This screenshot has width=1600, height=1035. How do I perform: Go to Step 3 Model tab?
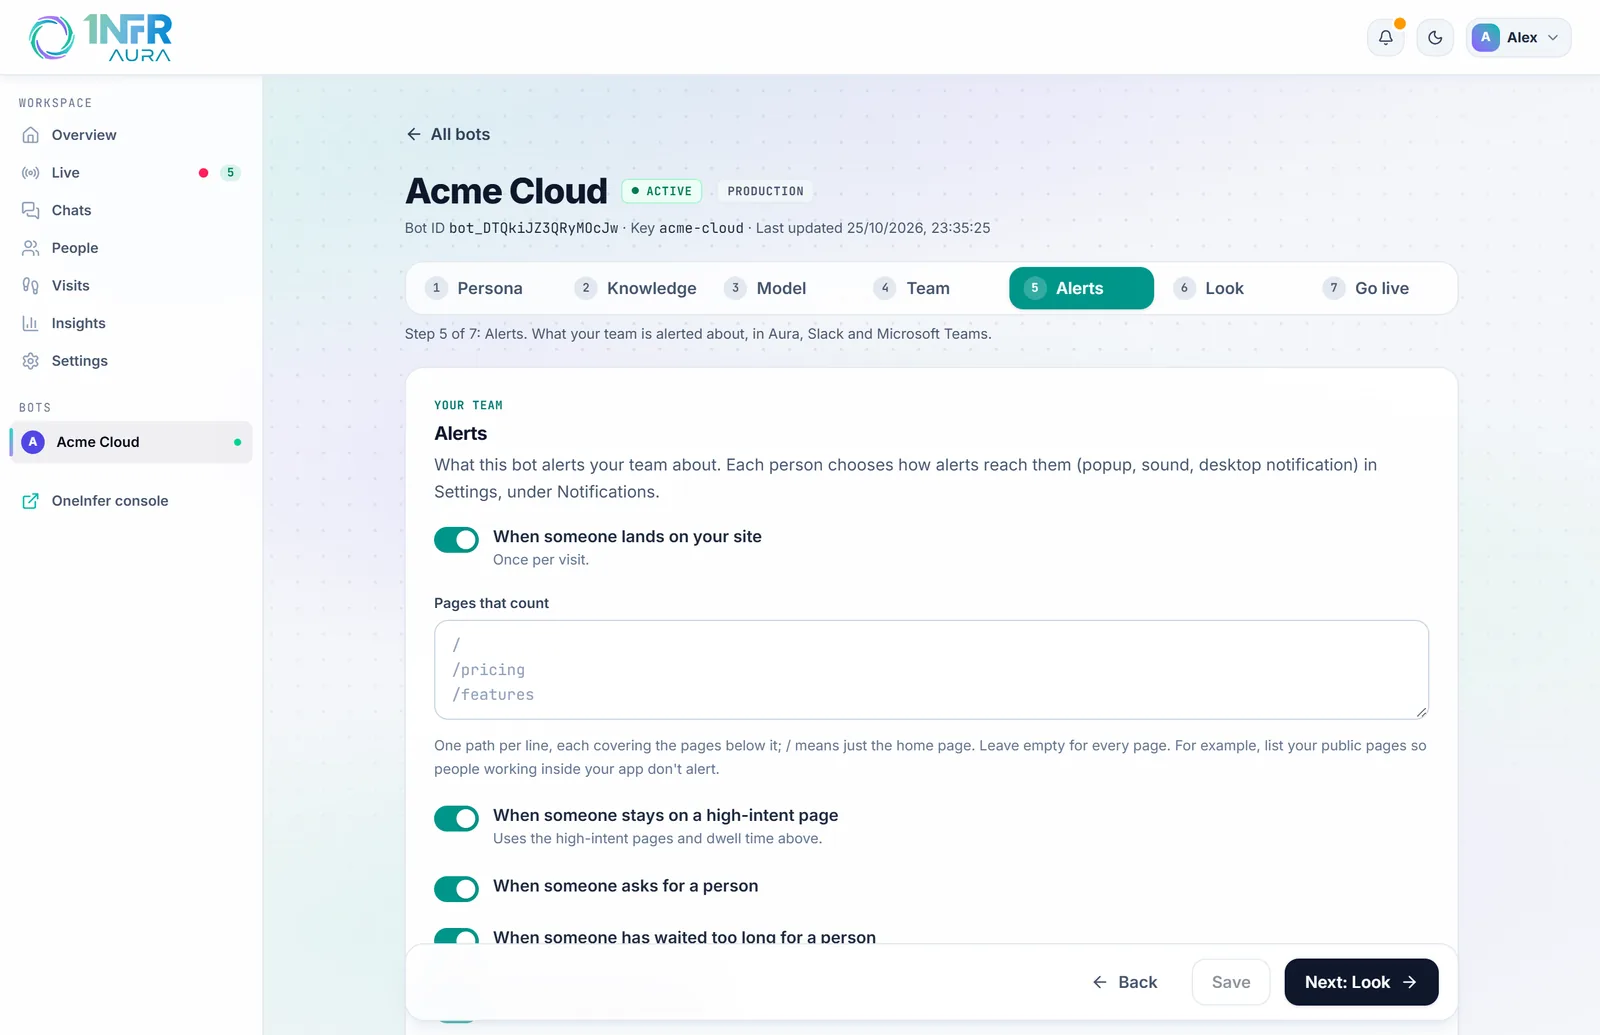[783, 288]
